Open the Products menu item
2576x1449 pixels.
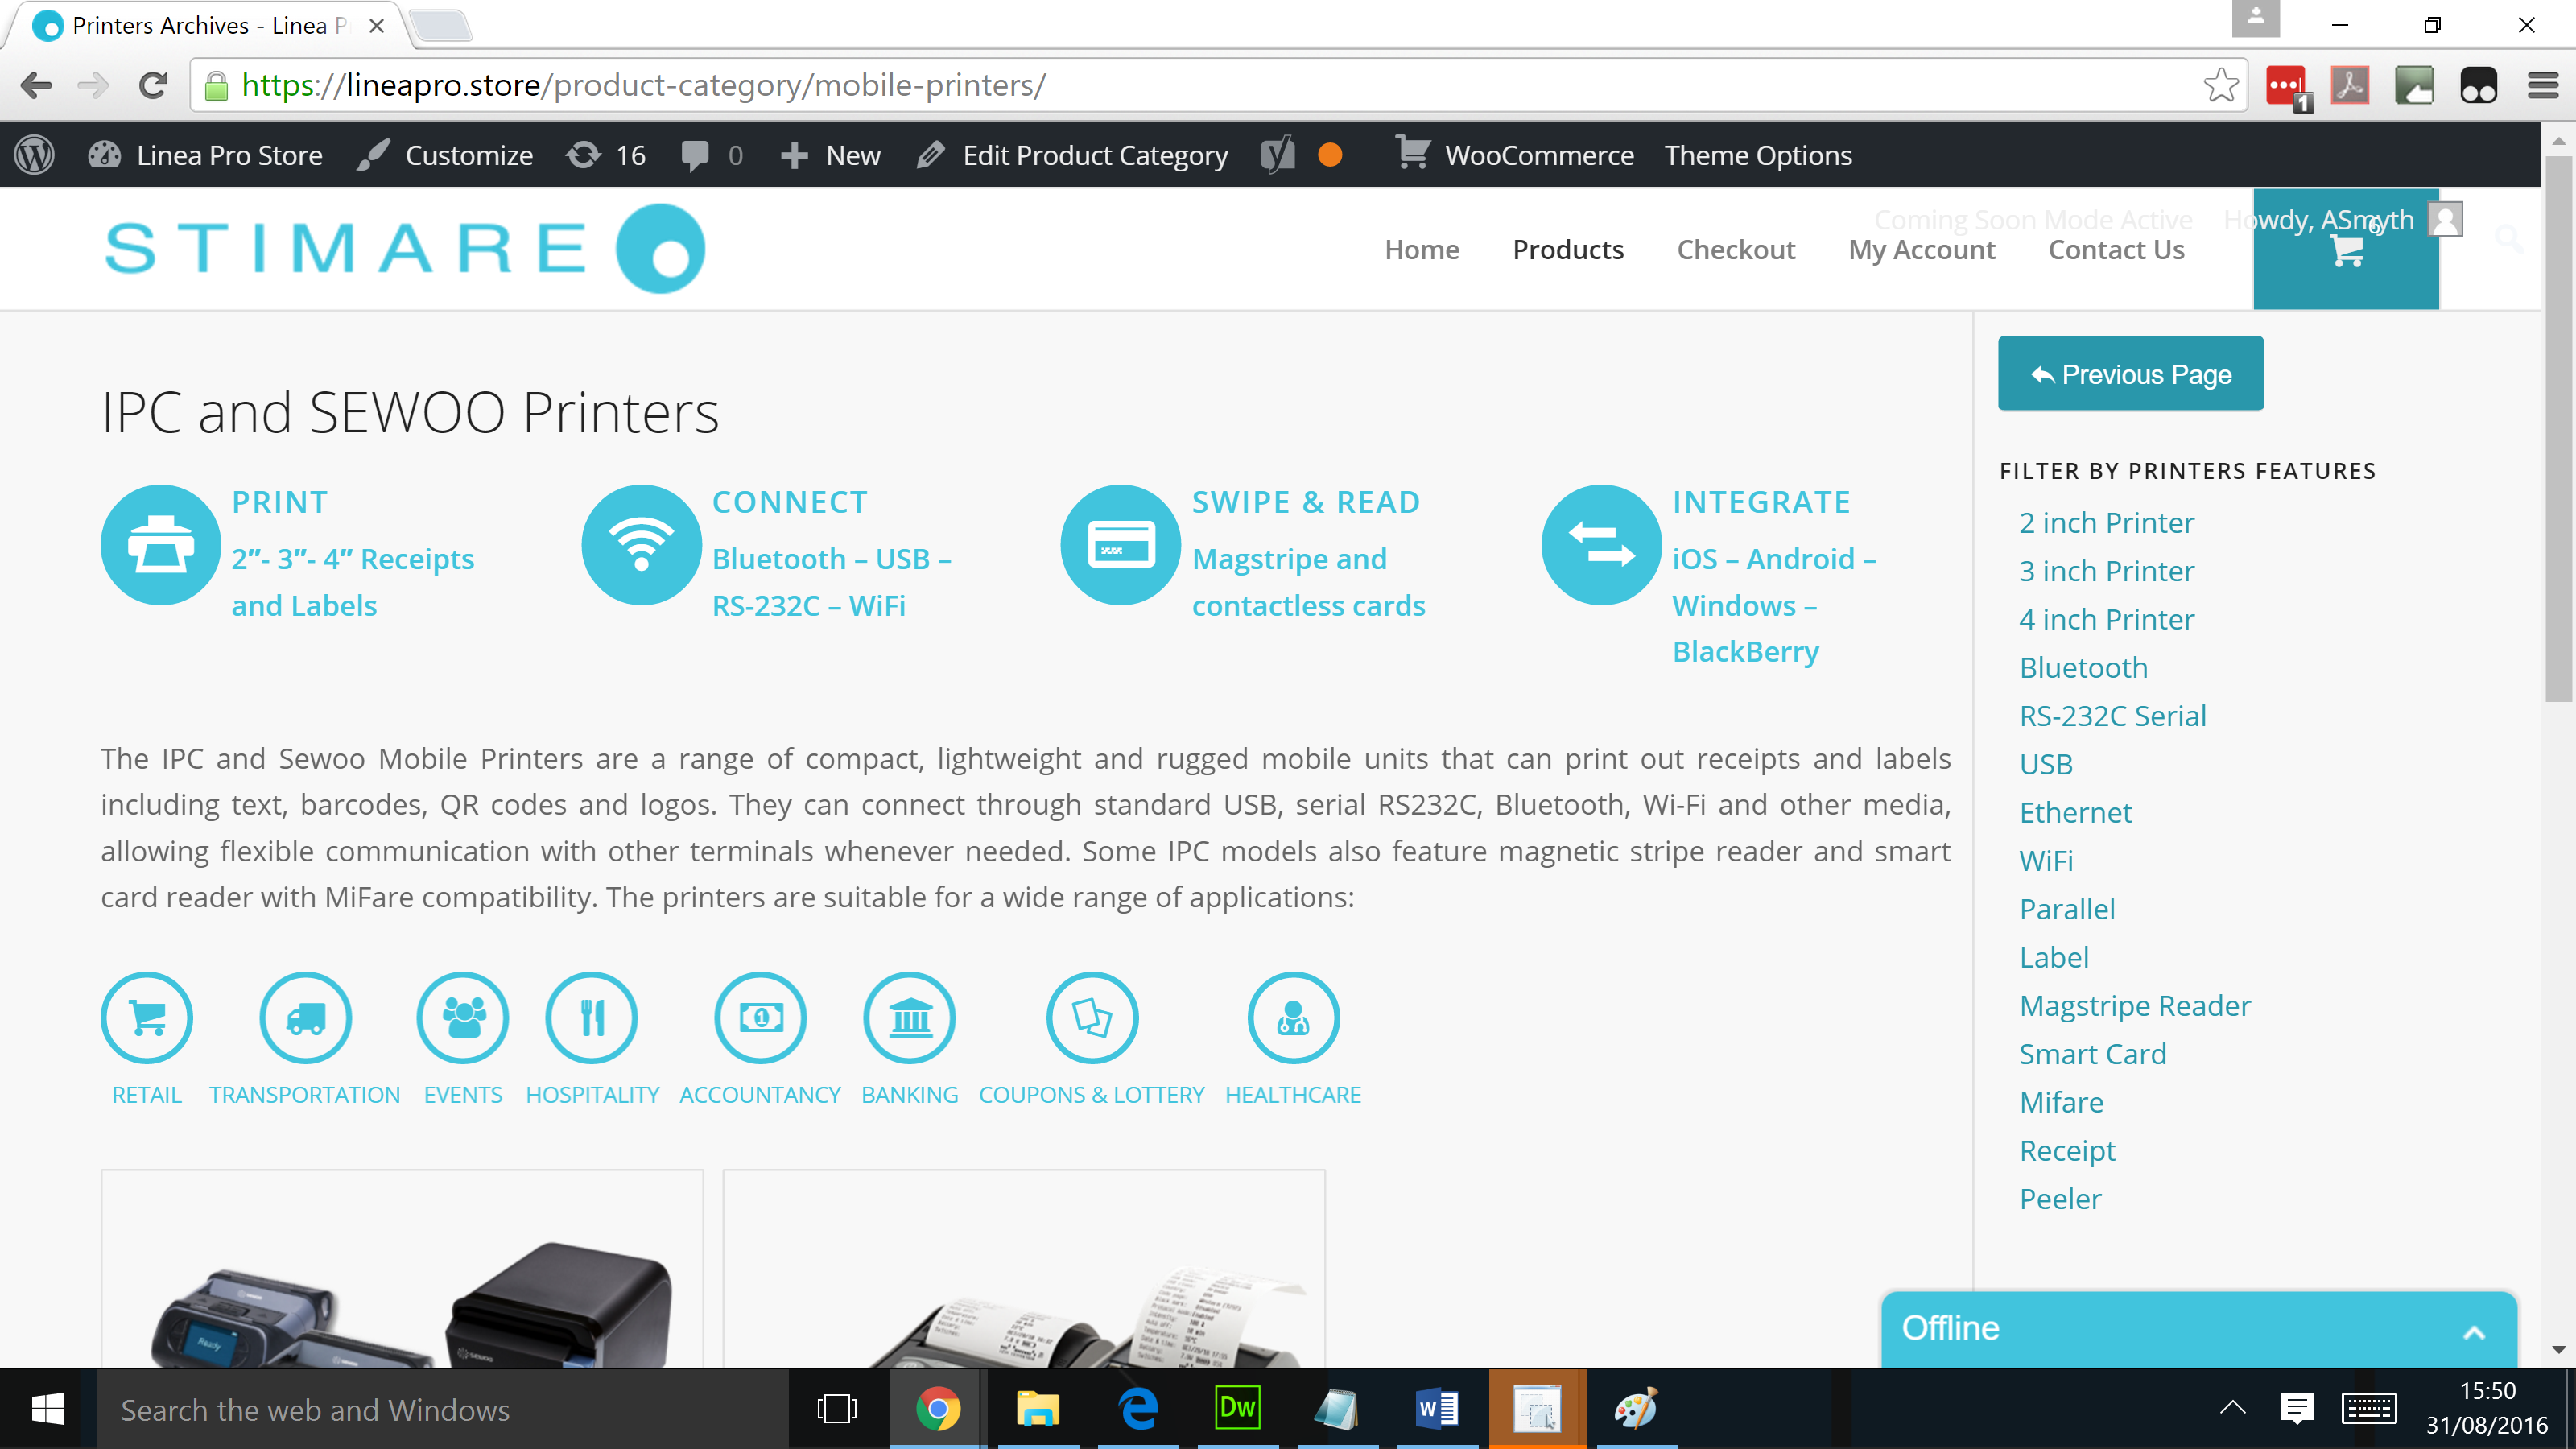1567,249
